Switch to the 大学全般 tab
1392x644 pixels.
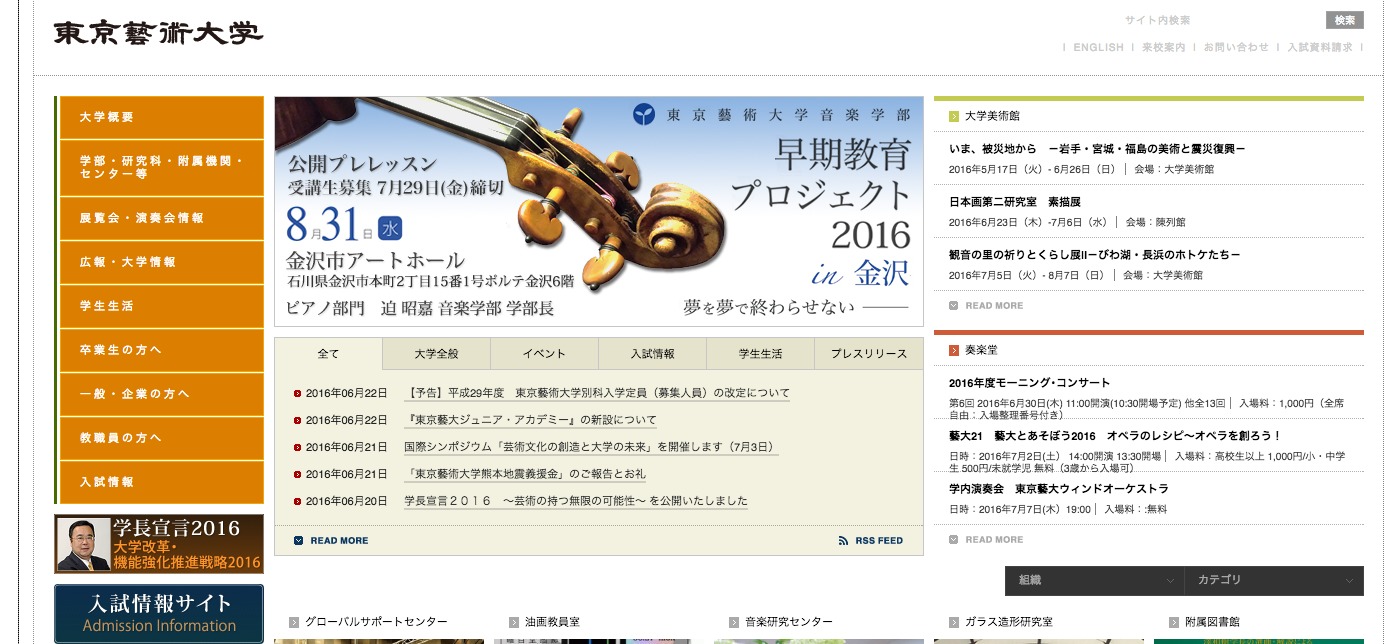click(436, 354)
